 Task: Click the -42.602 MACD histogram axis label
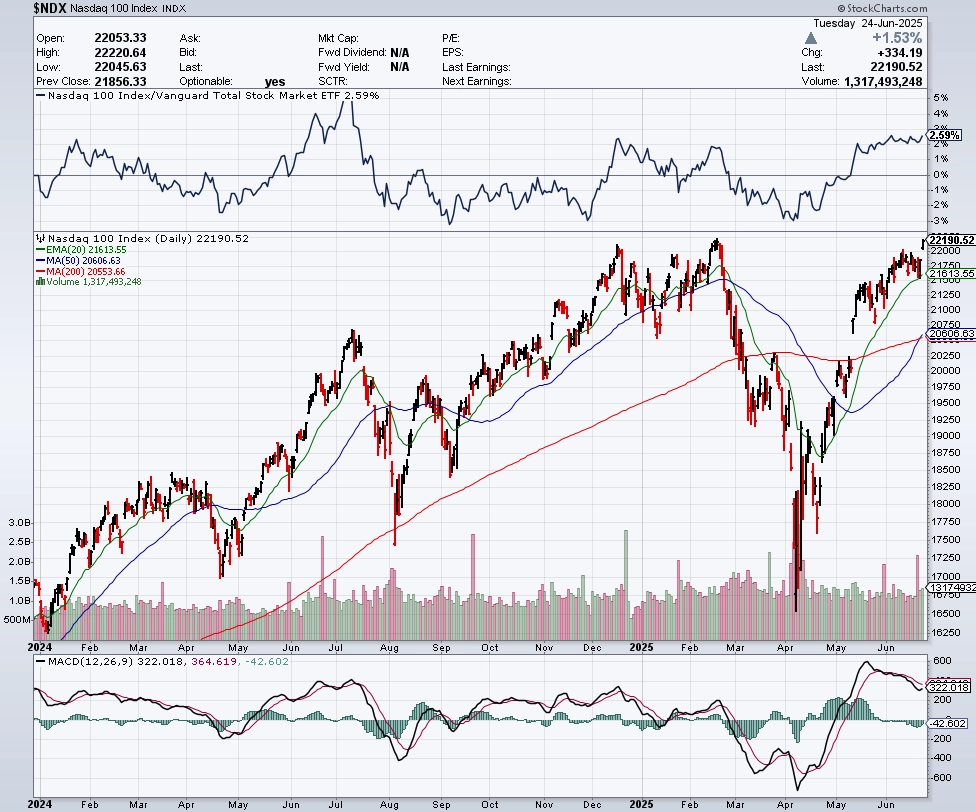(x=948, y=723)
